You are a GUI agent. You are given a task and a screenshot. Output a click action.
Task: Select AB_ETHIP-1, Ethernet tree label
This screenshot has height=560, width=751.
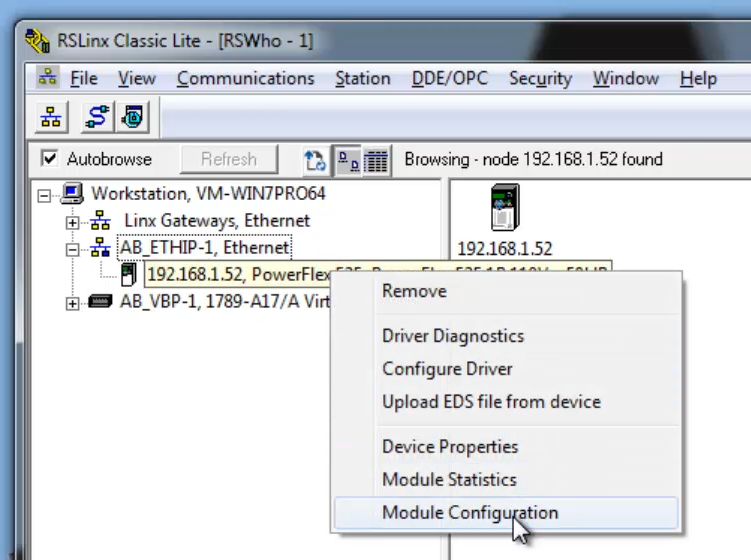coord(205,248)
